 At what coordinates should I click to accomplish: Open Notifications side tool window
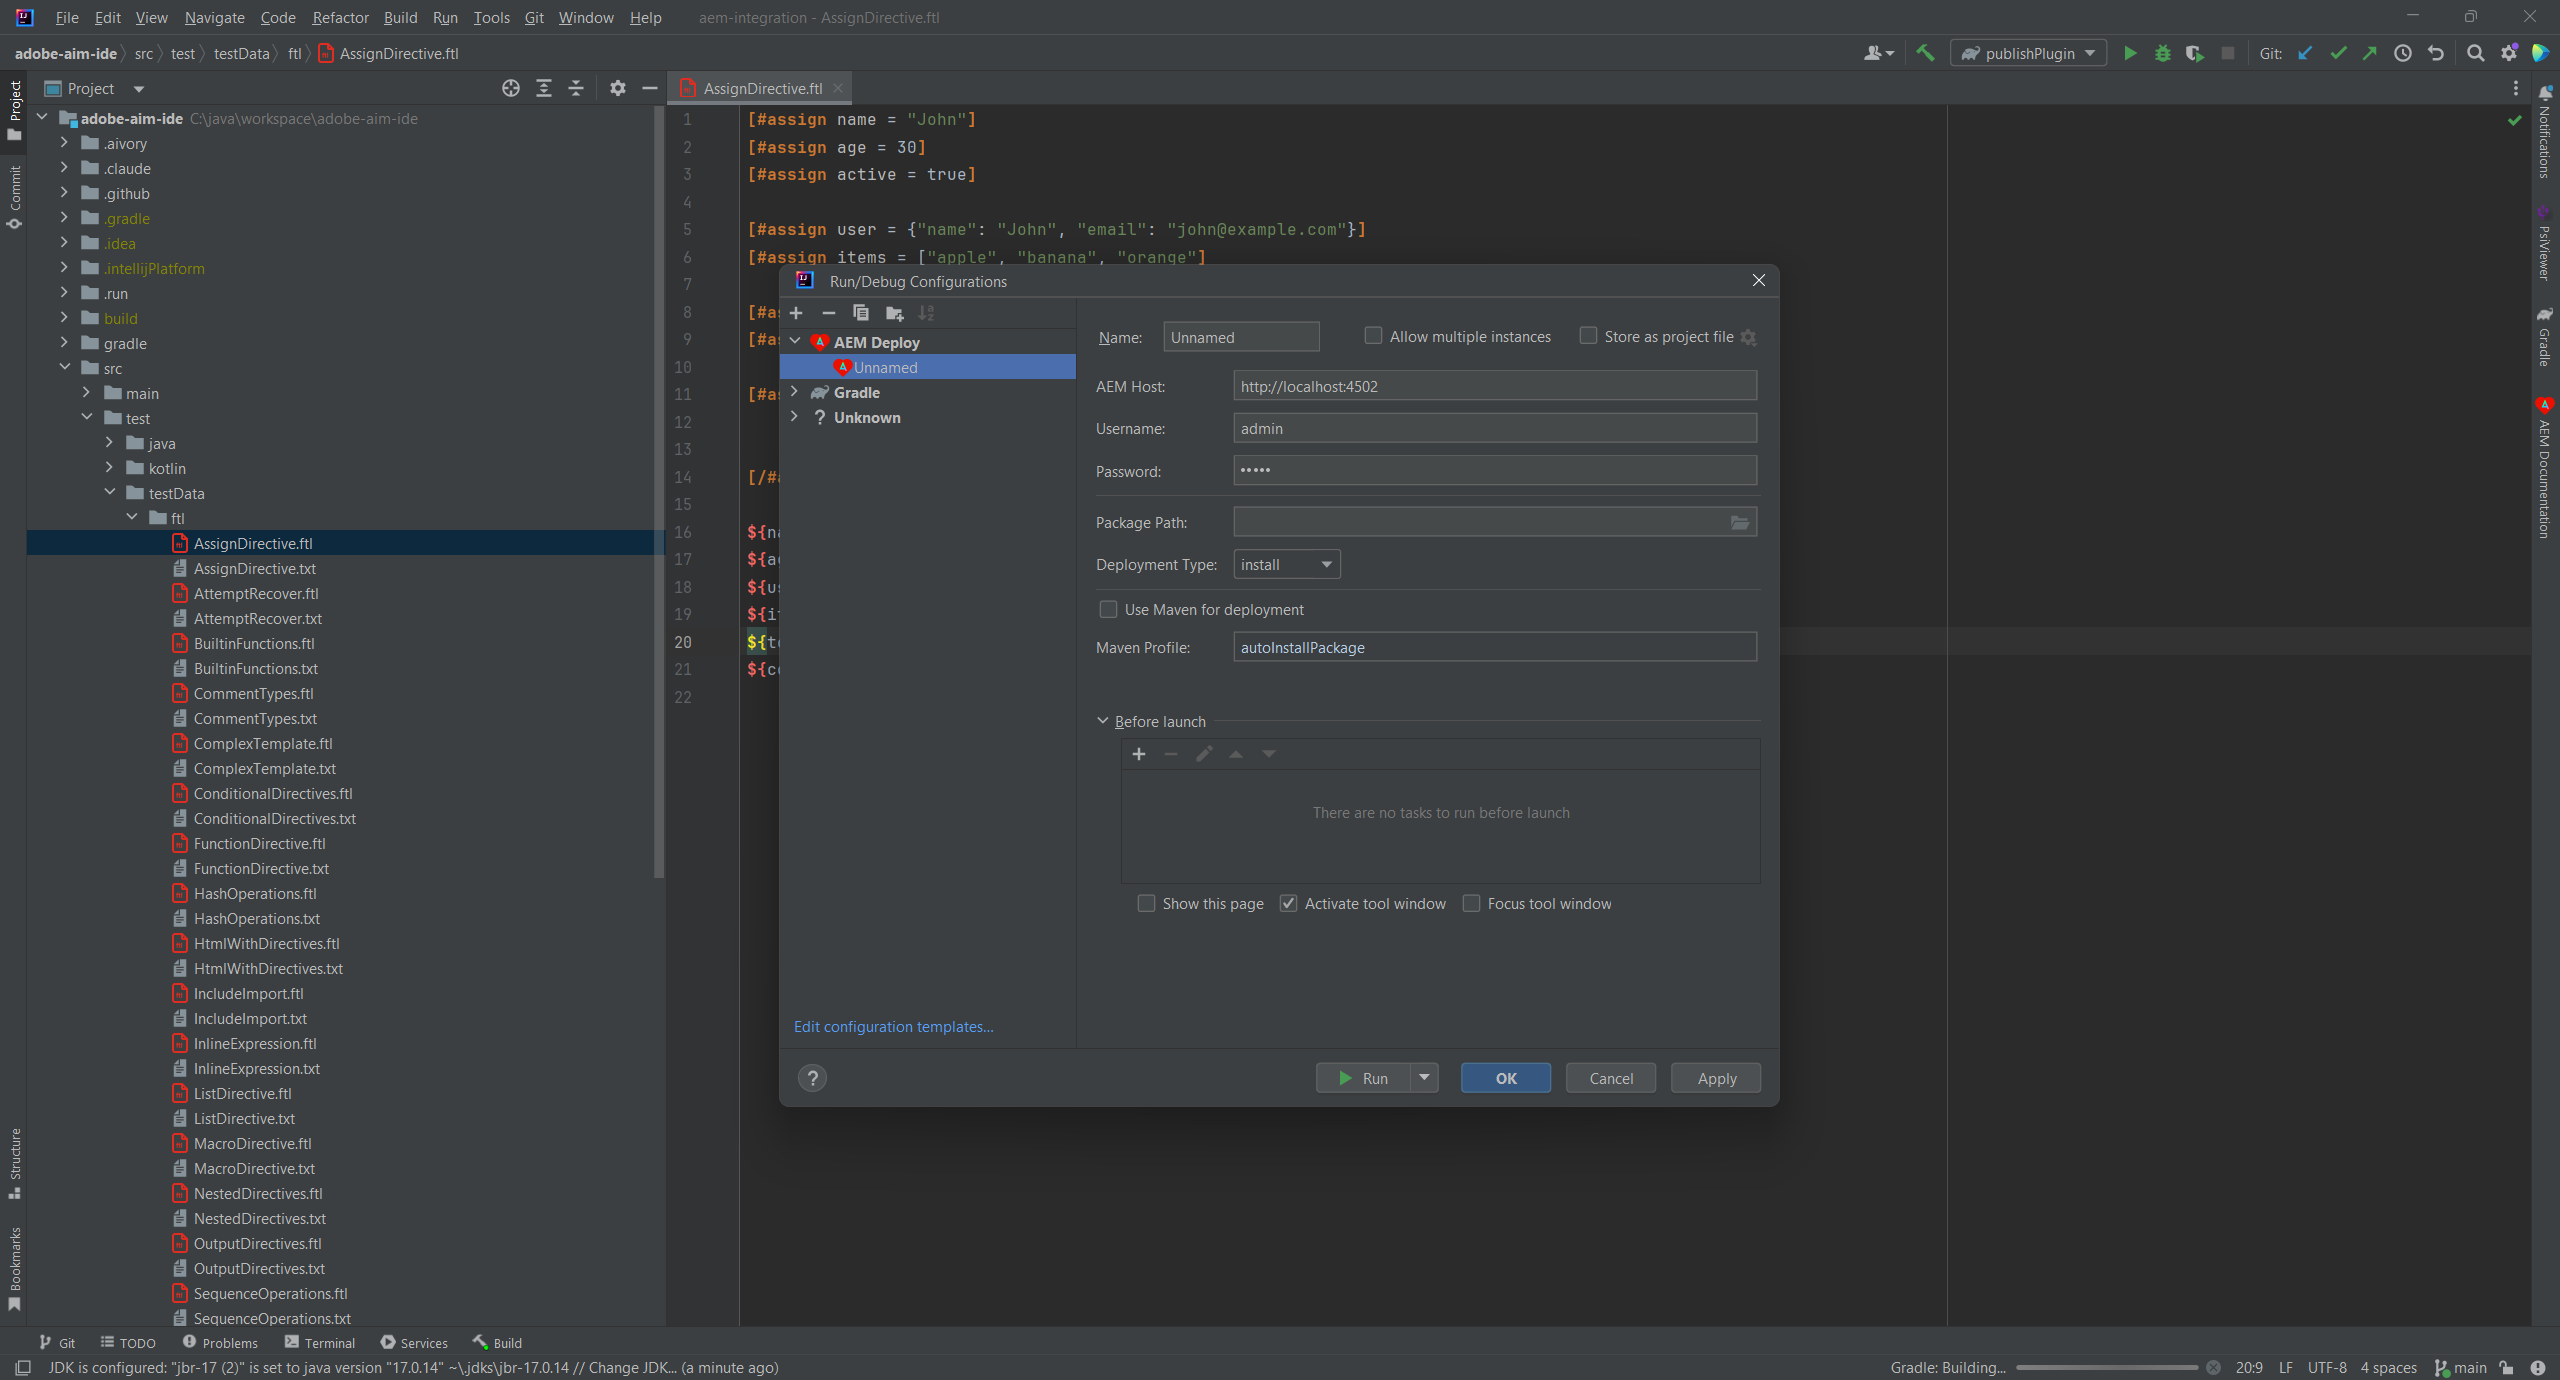point(2545,132)
